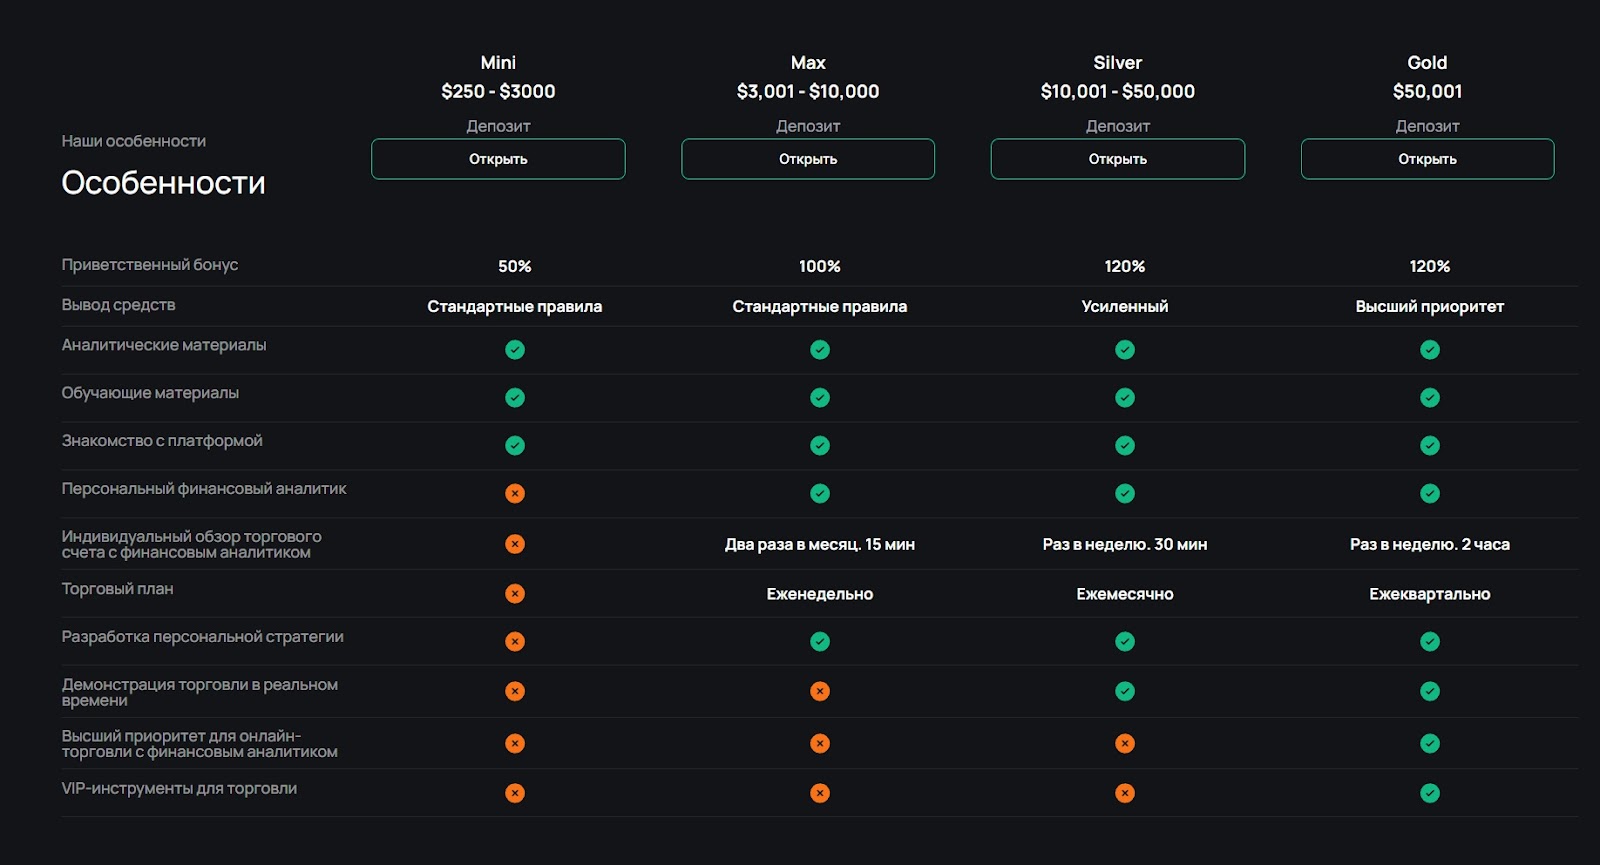Click the Особенности section heading
Screen dimensions: 1600x865
(x=164, y=183)
